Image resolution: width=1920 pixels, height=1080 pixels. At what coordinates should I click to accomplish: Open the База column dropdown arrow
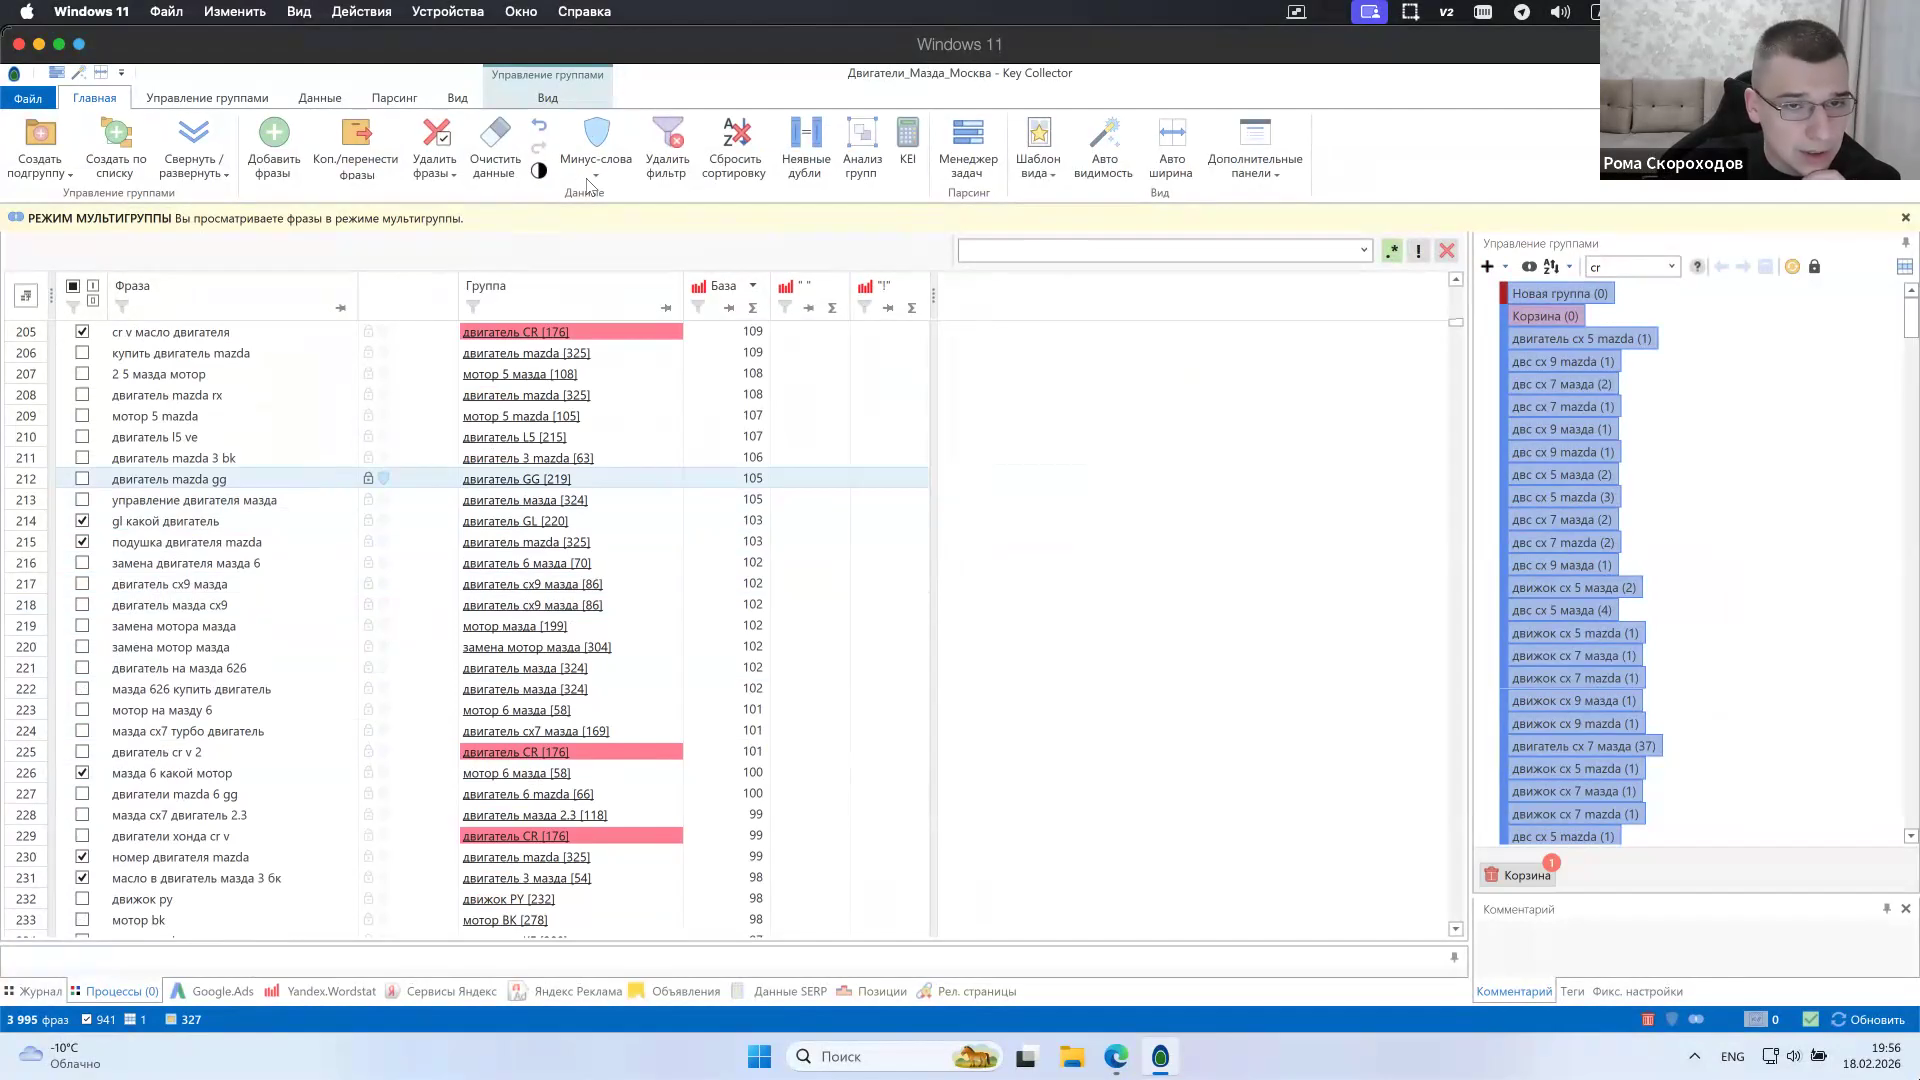[x=753, y=286]
